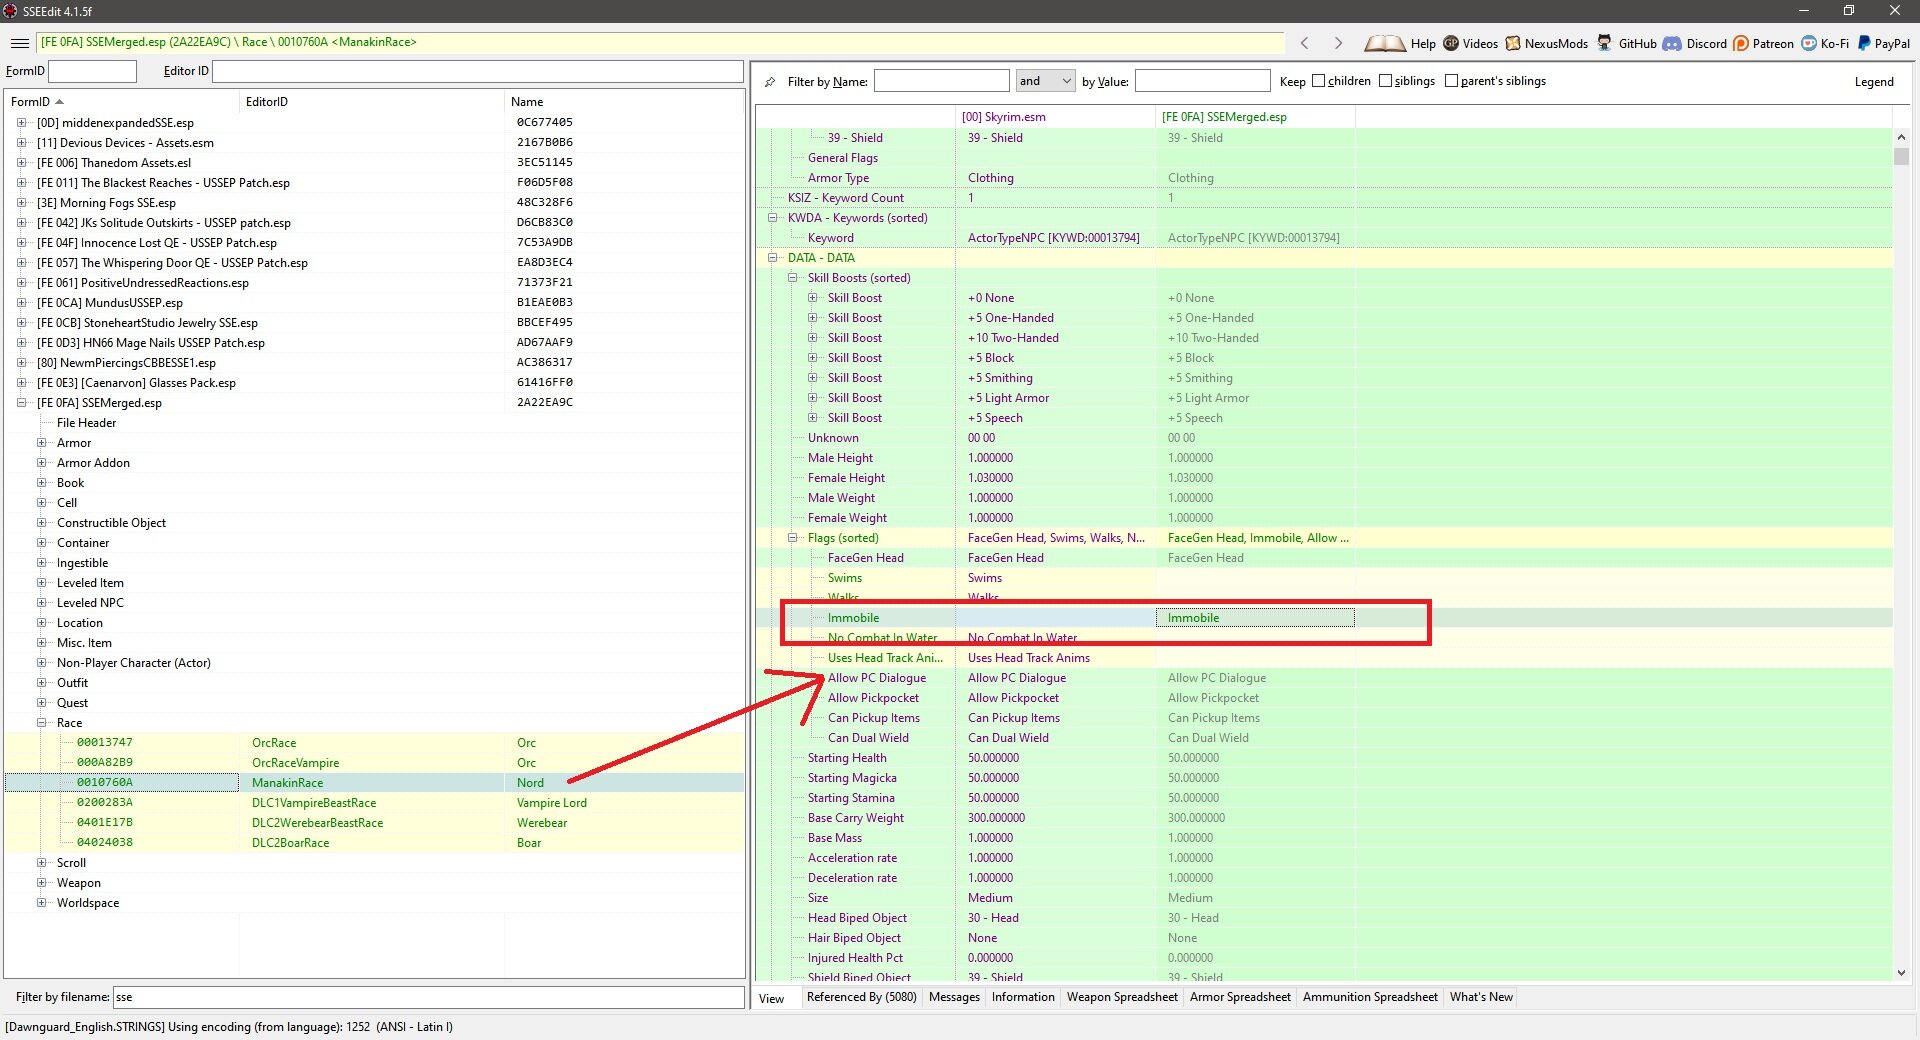Open NexusMods page icon

1513,43
